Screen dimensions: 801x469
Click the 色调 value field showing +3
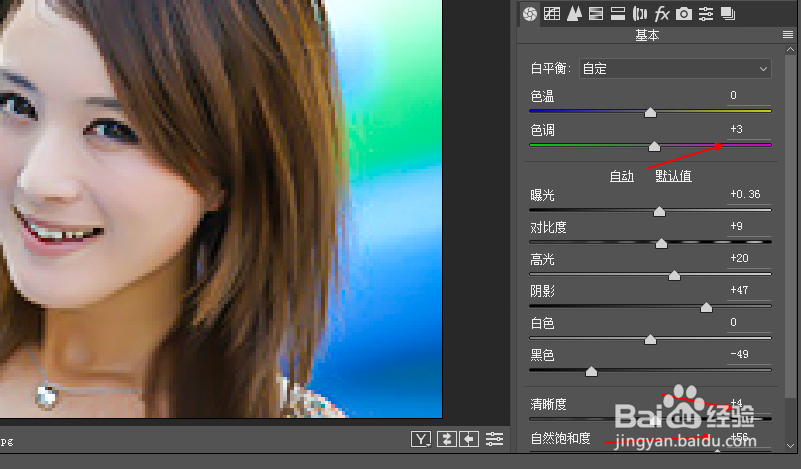[748, 129]
